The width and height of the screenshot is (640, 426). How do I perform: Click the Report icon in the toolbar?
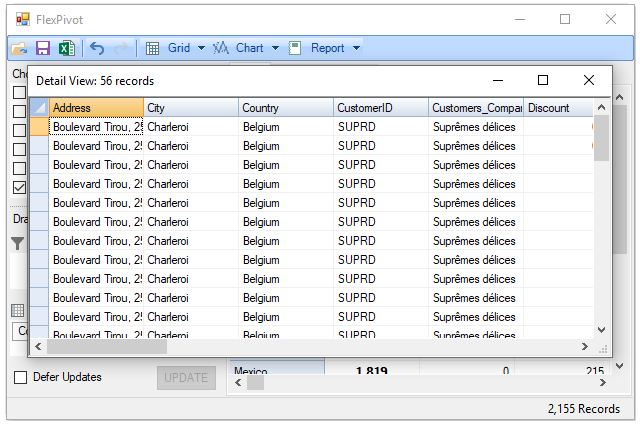(295, 48)
